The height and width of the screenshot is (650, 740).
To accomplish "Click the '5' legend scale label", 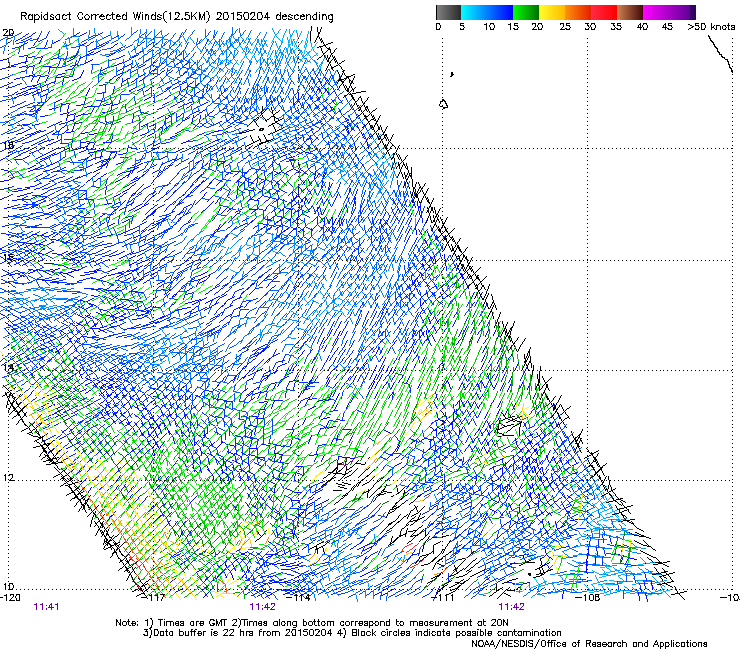I will pos(462,27).
